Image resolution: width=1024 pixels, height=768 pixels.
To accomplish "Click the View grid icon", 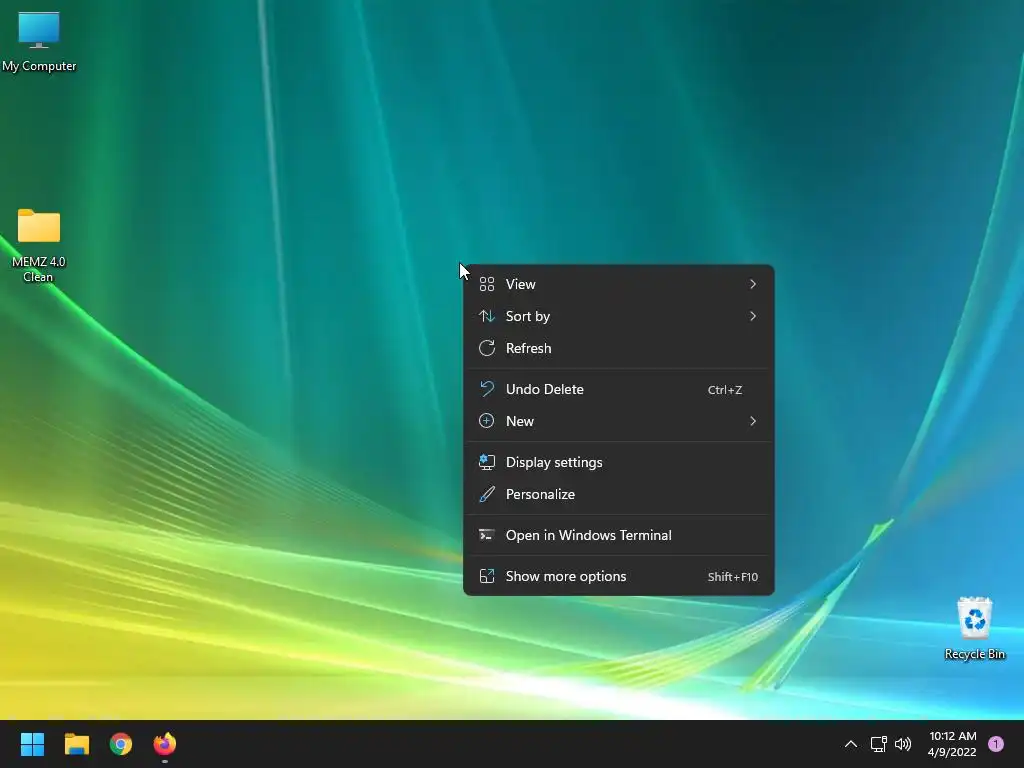I will (487, 284).
